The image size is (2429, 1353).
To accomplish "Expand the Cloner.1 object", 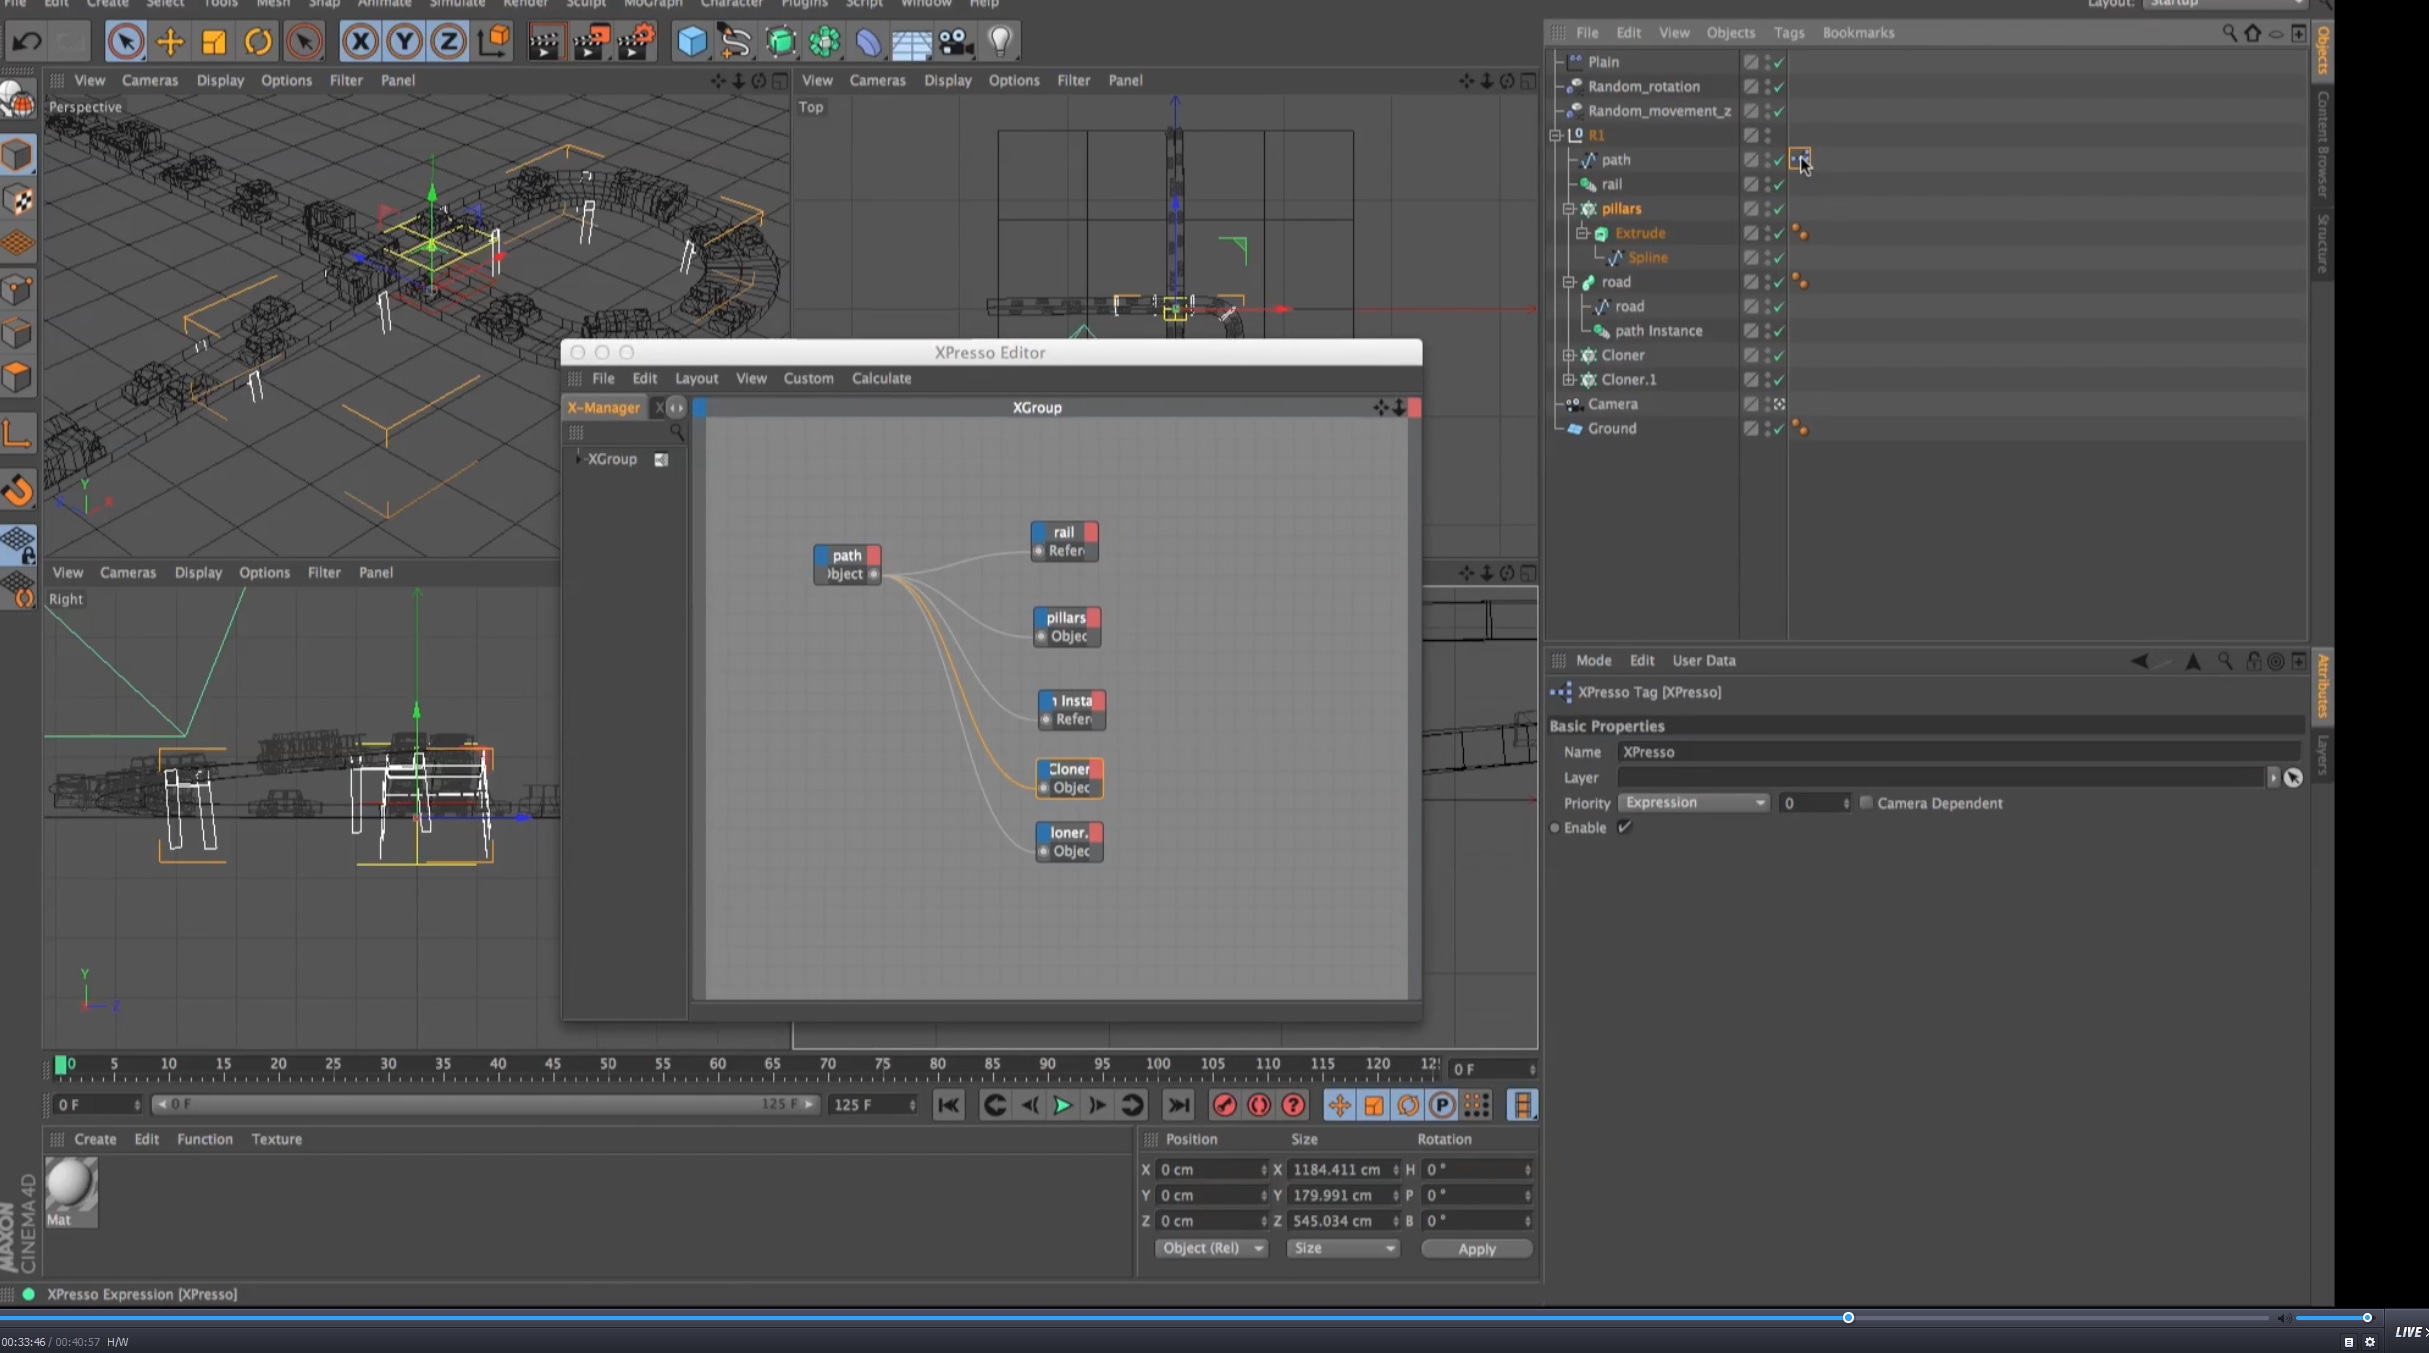I will (x=1569, y=380).
